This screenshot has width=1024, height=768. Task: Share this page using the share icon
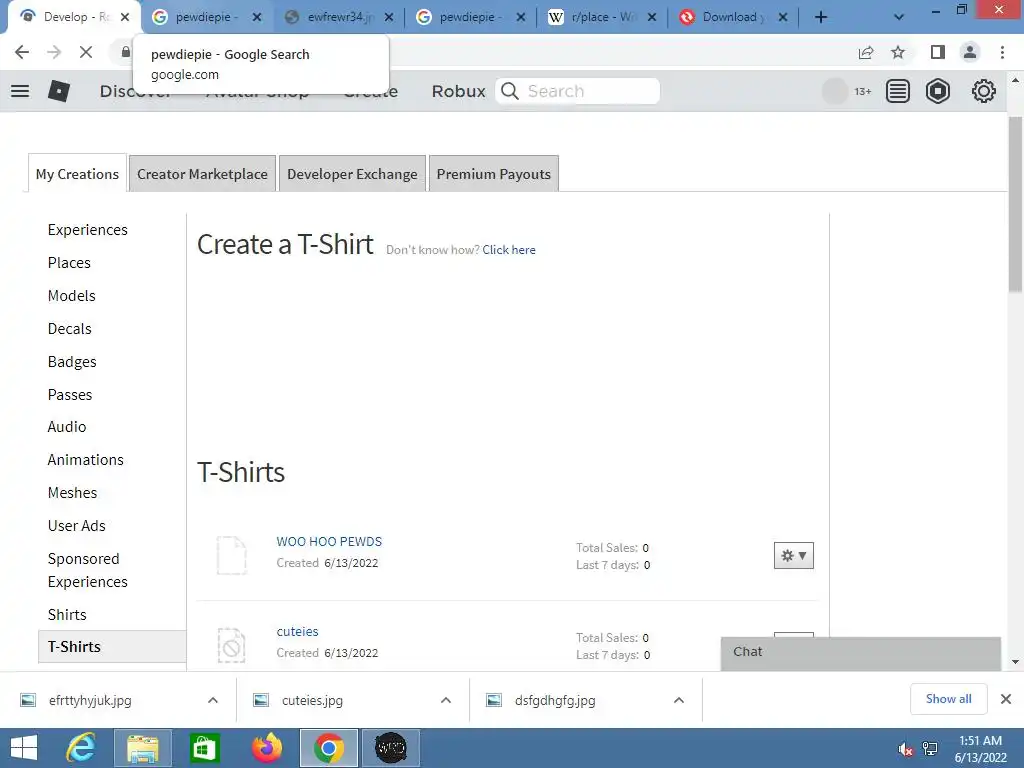[866, 52]
